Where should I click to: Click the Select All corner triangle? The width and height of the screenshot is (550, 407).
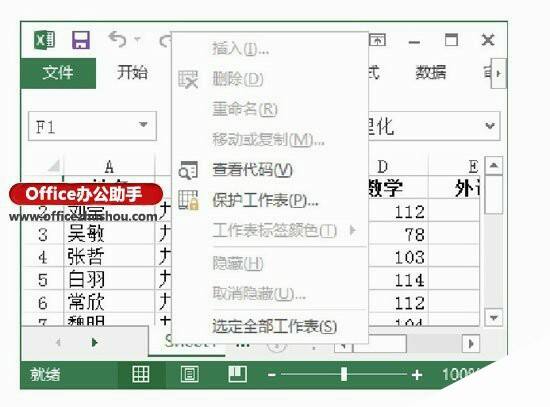pyautogui.click(x=54, y=165)
